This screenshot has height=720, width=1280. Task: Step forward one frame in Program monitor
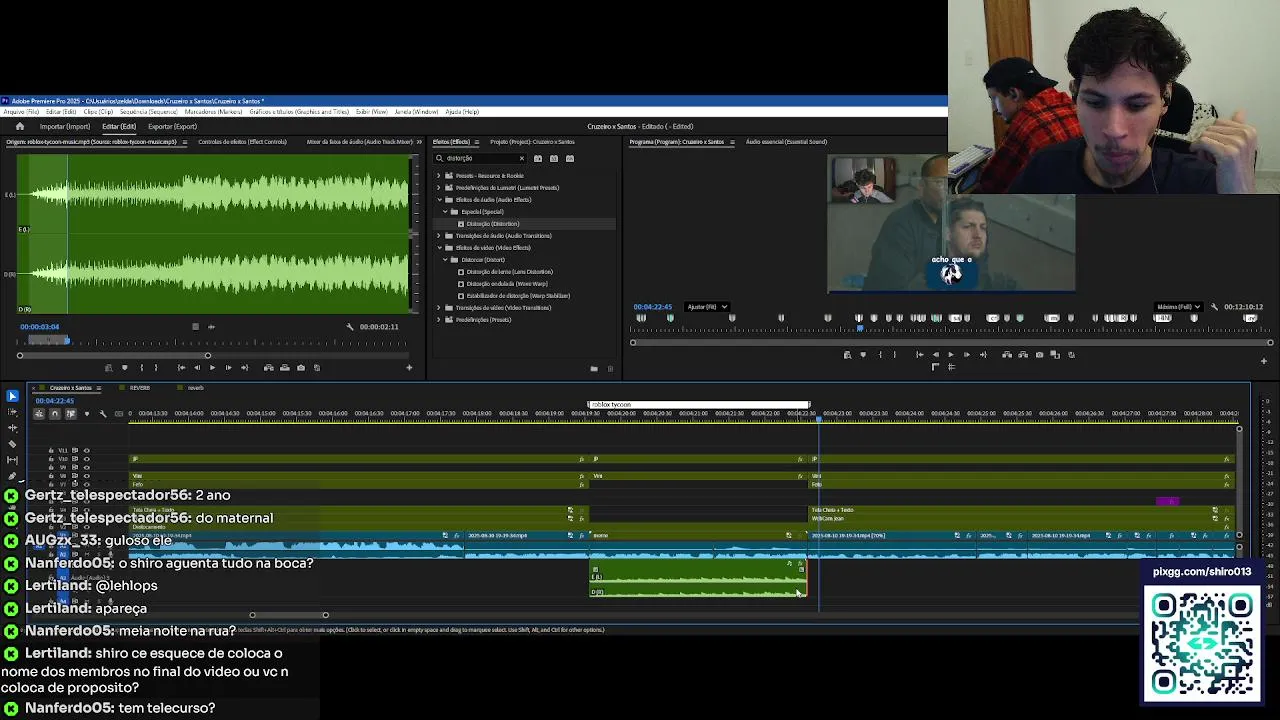pyautogui.click(x=967, y=354)
